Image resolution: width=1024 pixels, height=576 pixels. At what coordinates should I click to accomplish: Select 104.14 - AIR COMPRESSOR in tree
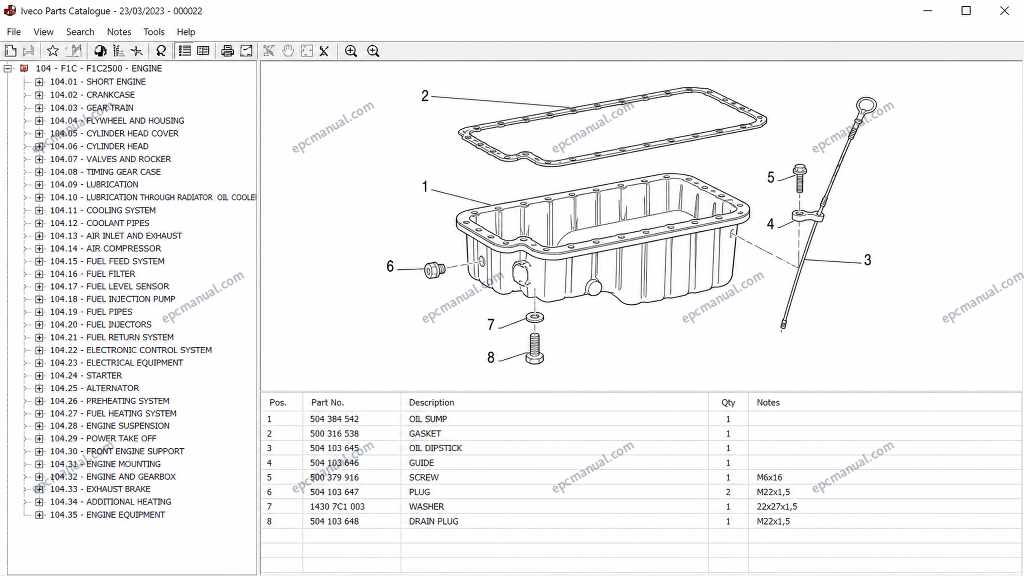[105, 248]
